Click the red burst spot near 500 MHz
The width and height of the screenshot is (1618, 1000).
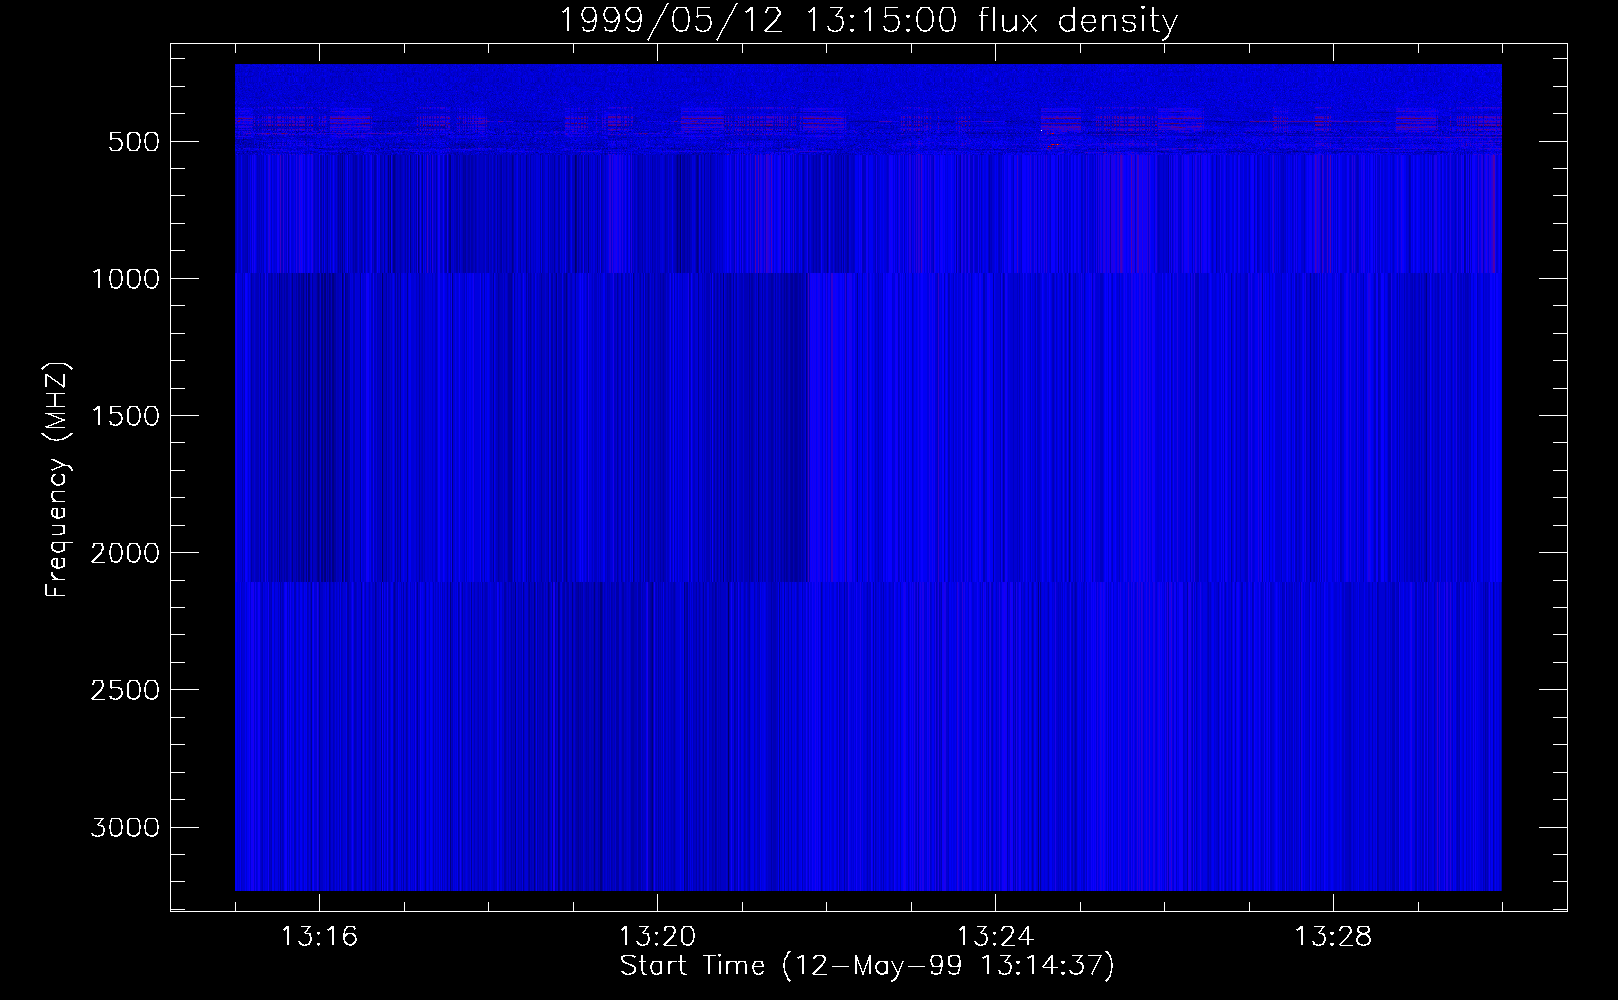(1052, 146)
